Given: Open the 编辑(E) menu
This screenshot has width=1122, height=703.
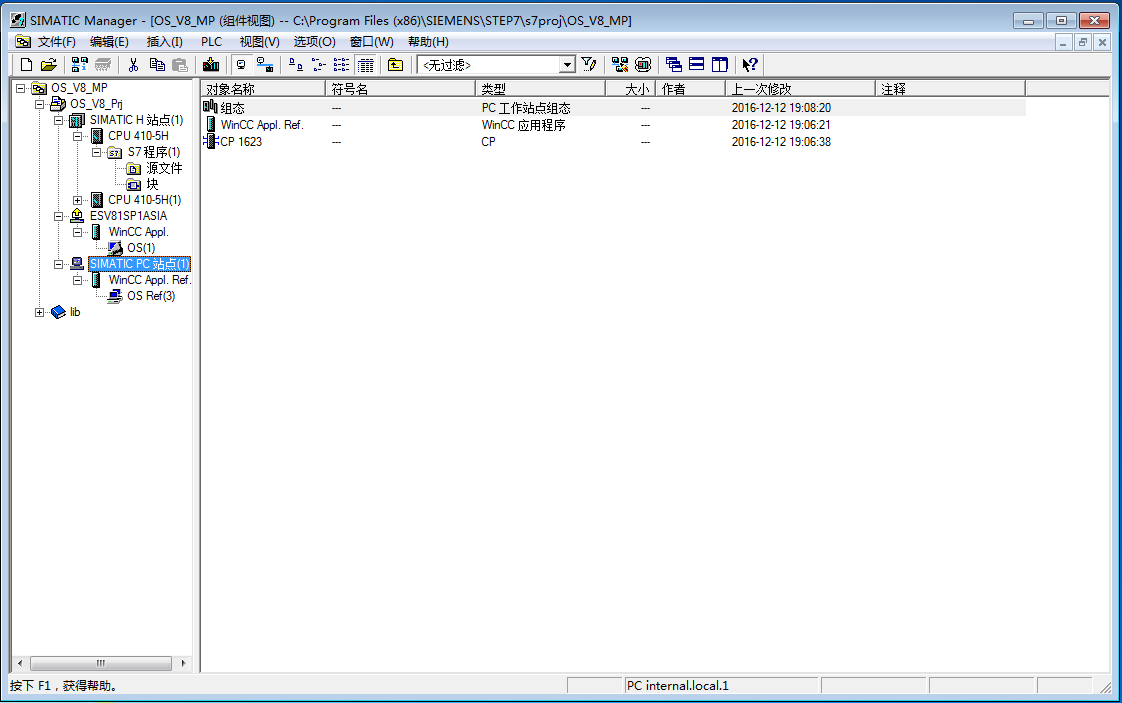Looking at the screenshot, I should coord(109,42).
